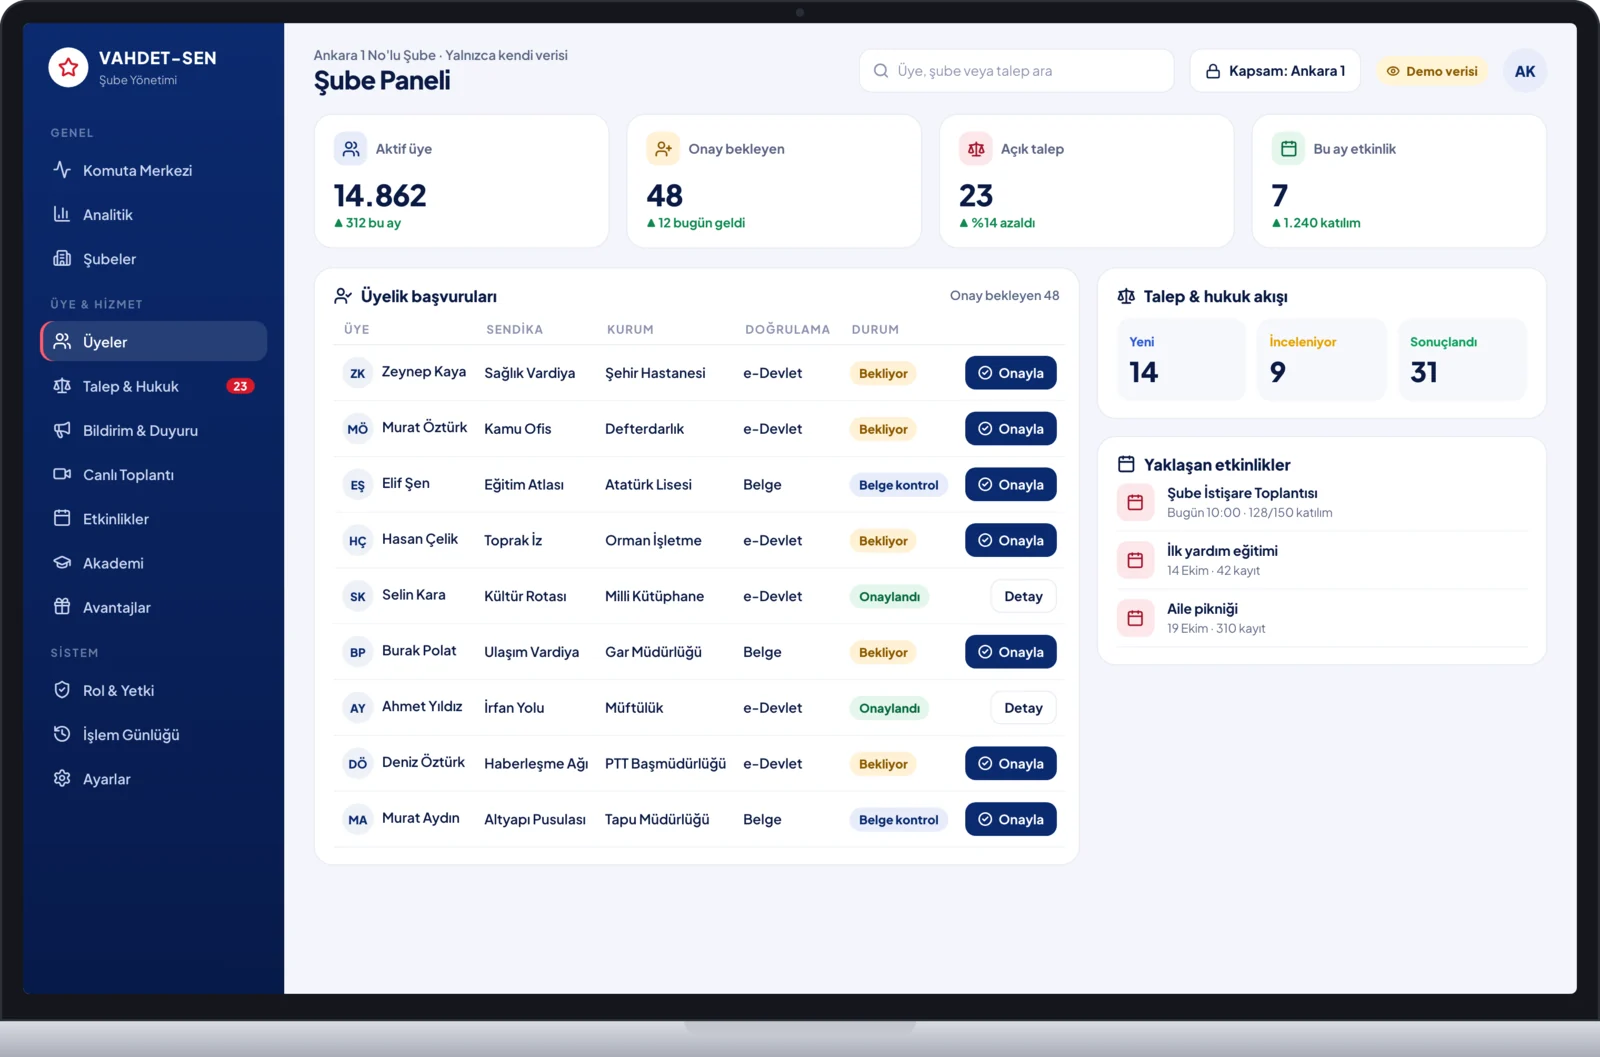Click the Canlı Toplantı camera icon

62,474
